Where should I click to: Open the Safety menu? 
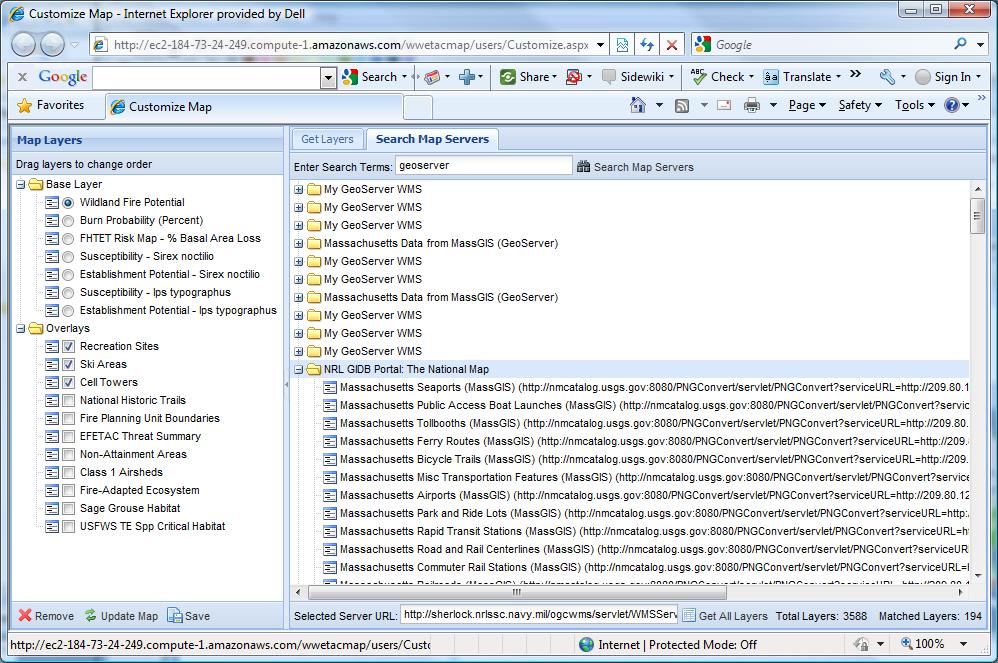[x=860, y=105]
